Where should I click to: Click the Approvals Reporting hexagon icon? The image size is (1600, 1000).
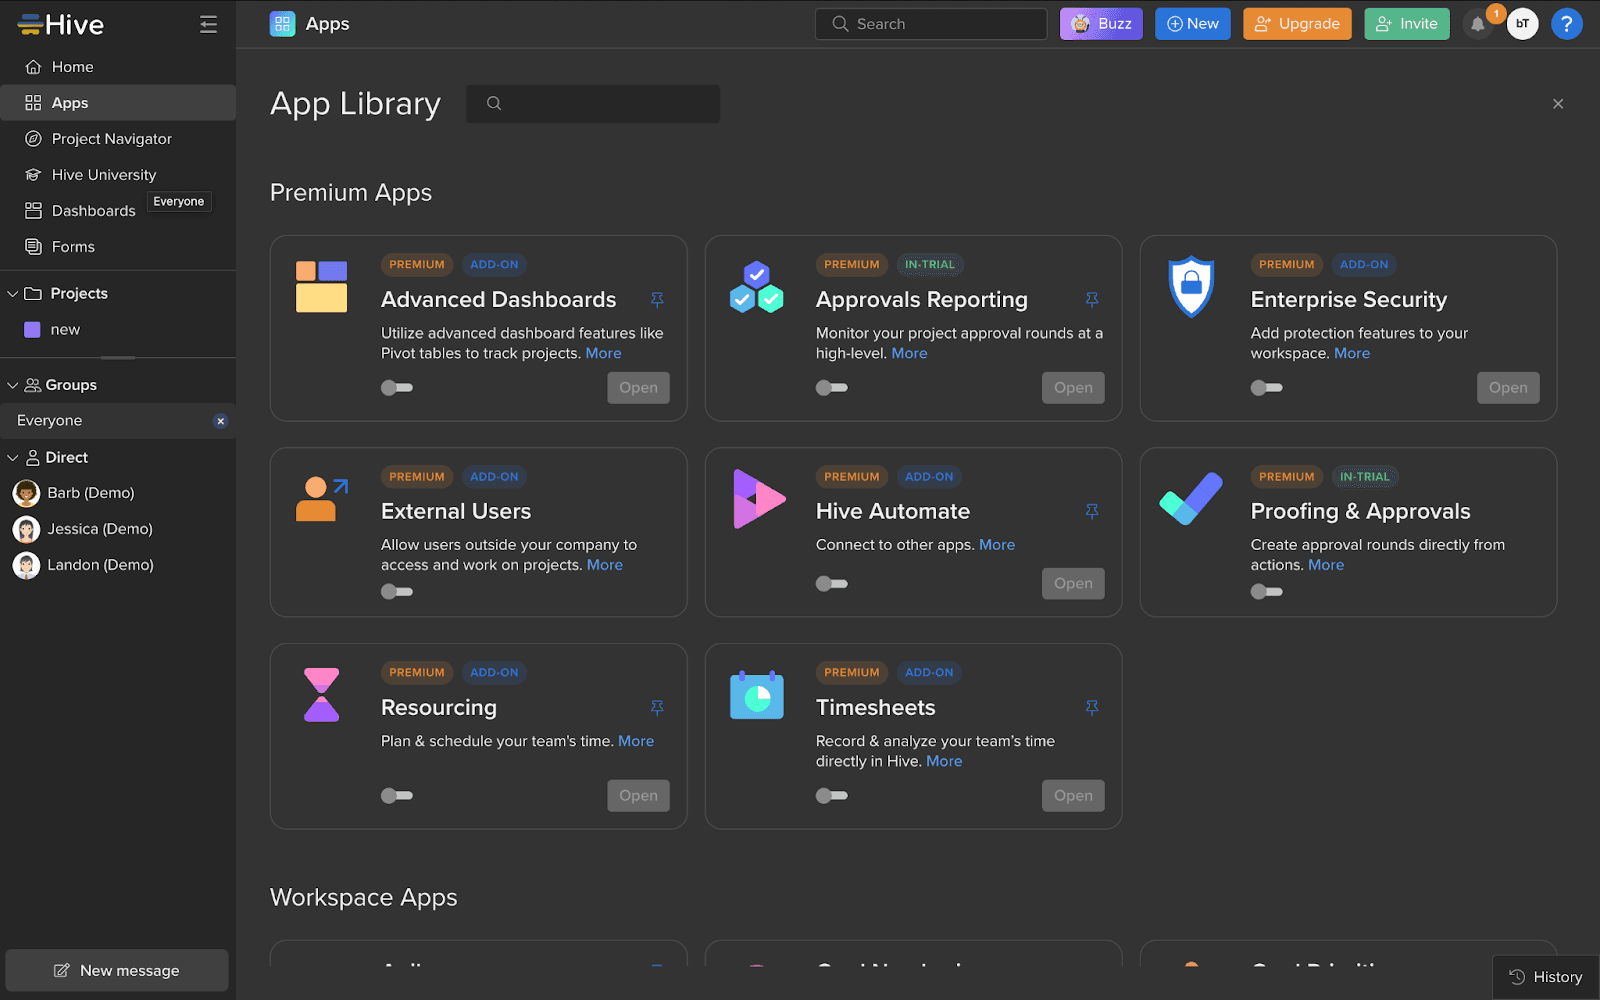pos(756,287)
